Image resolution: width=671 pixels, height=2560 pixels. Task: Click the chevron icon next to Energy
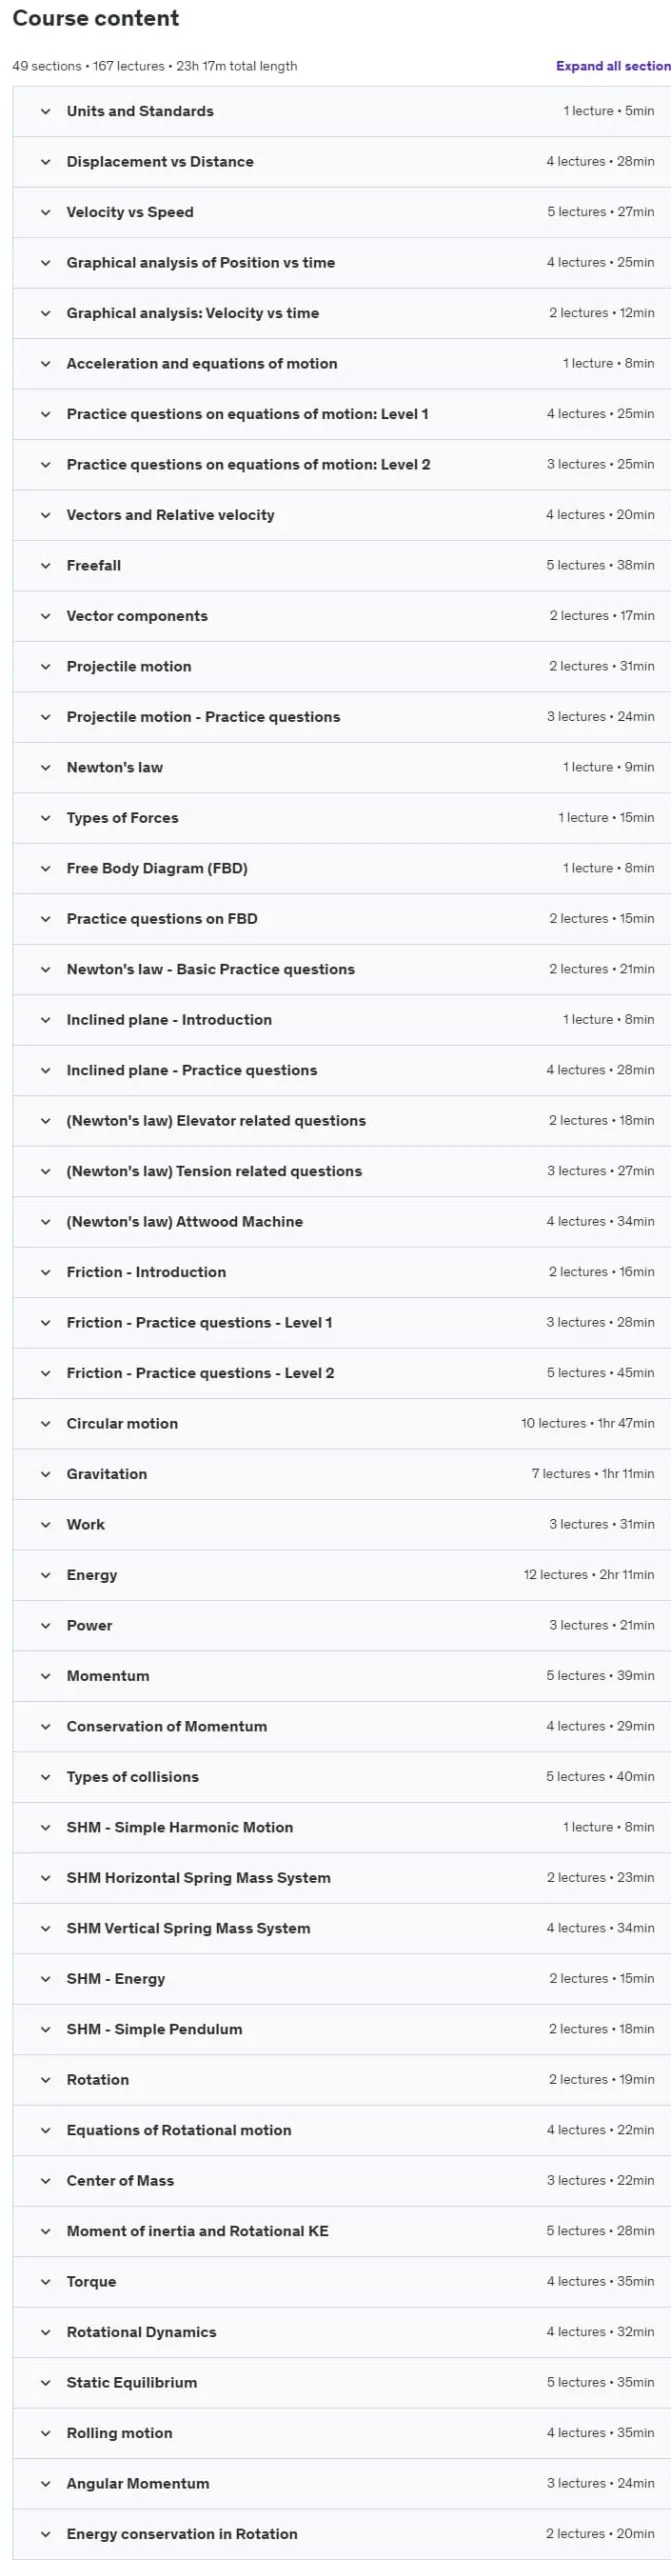(45, 1575)
